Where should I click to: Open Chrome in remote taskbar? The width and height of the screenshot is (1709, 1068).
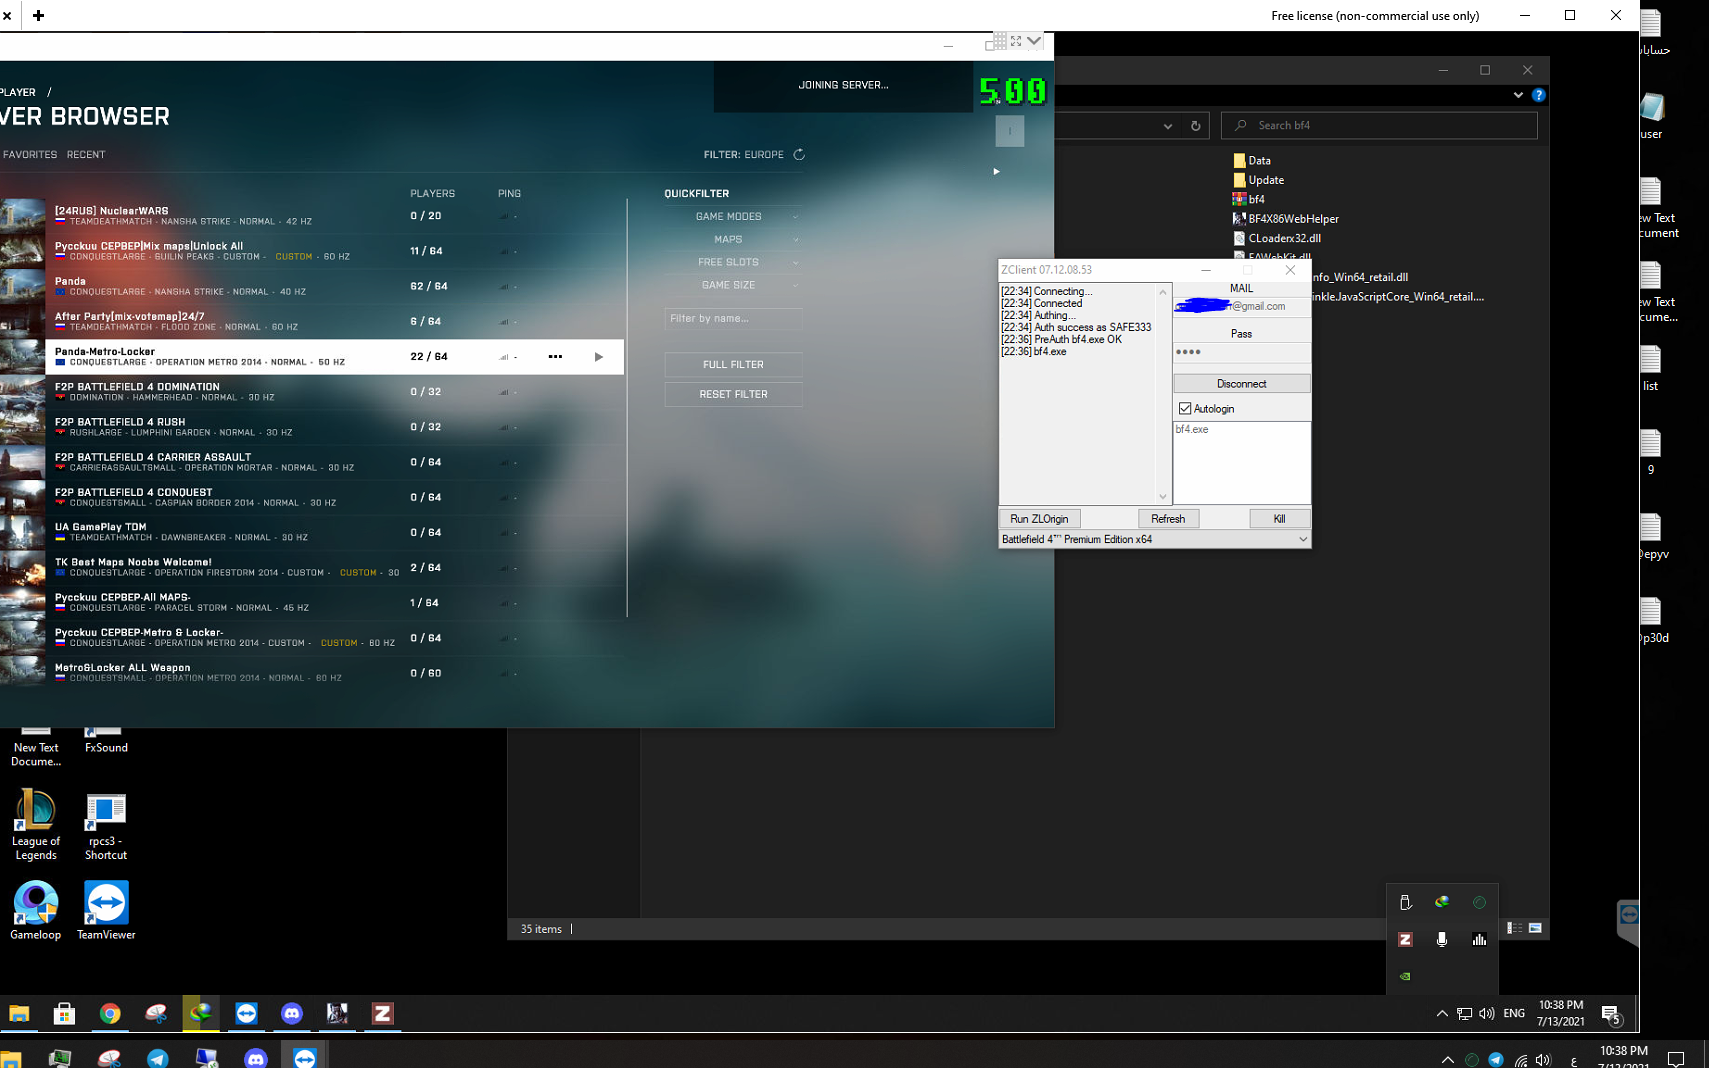point(110,1013)
